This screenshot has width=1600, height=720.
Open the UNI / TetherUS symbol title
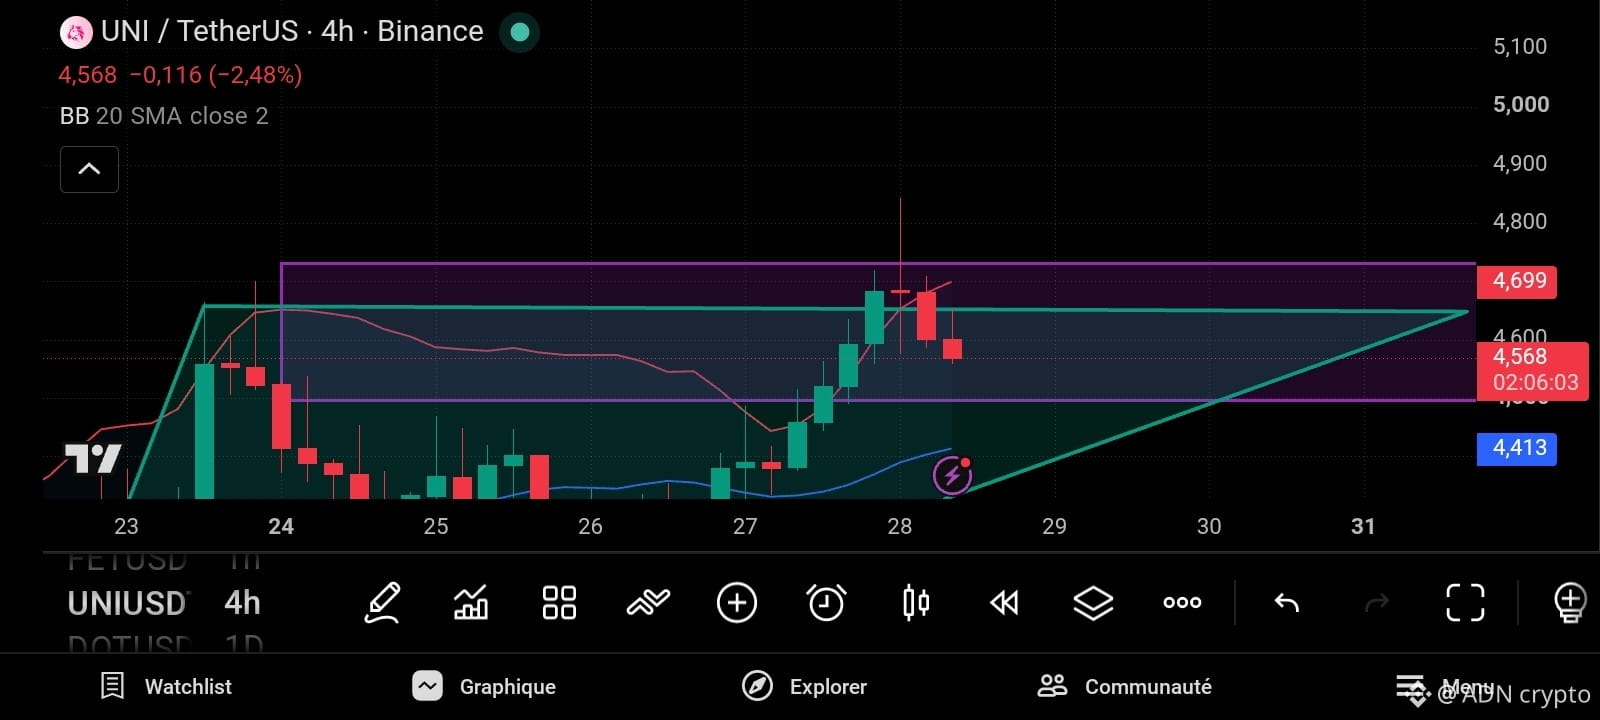292,32
